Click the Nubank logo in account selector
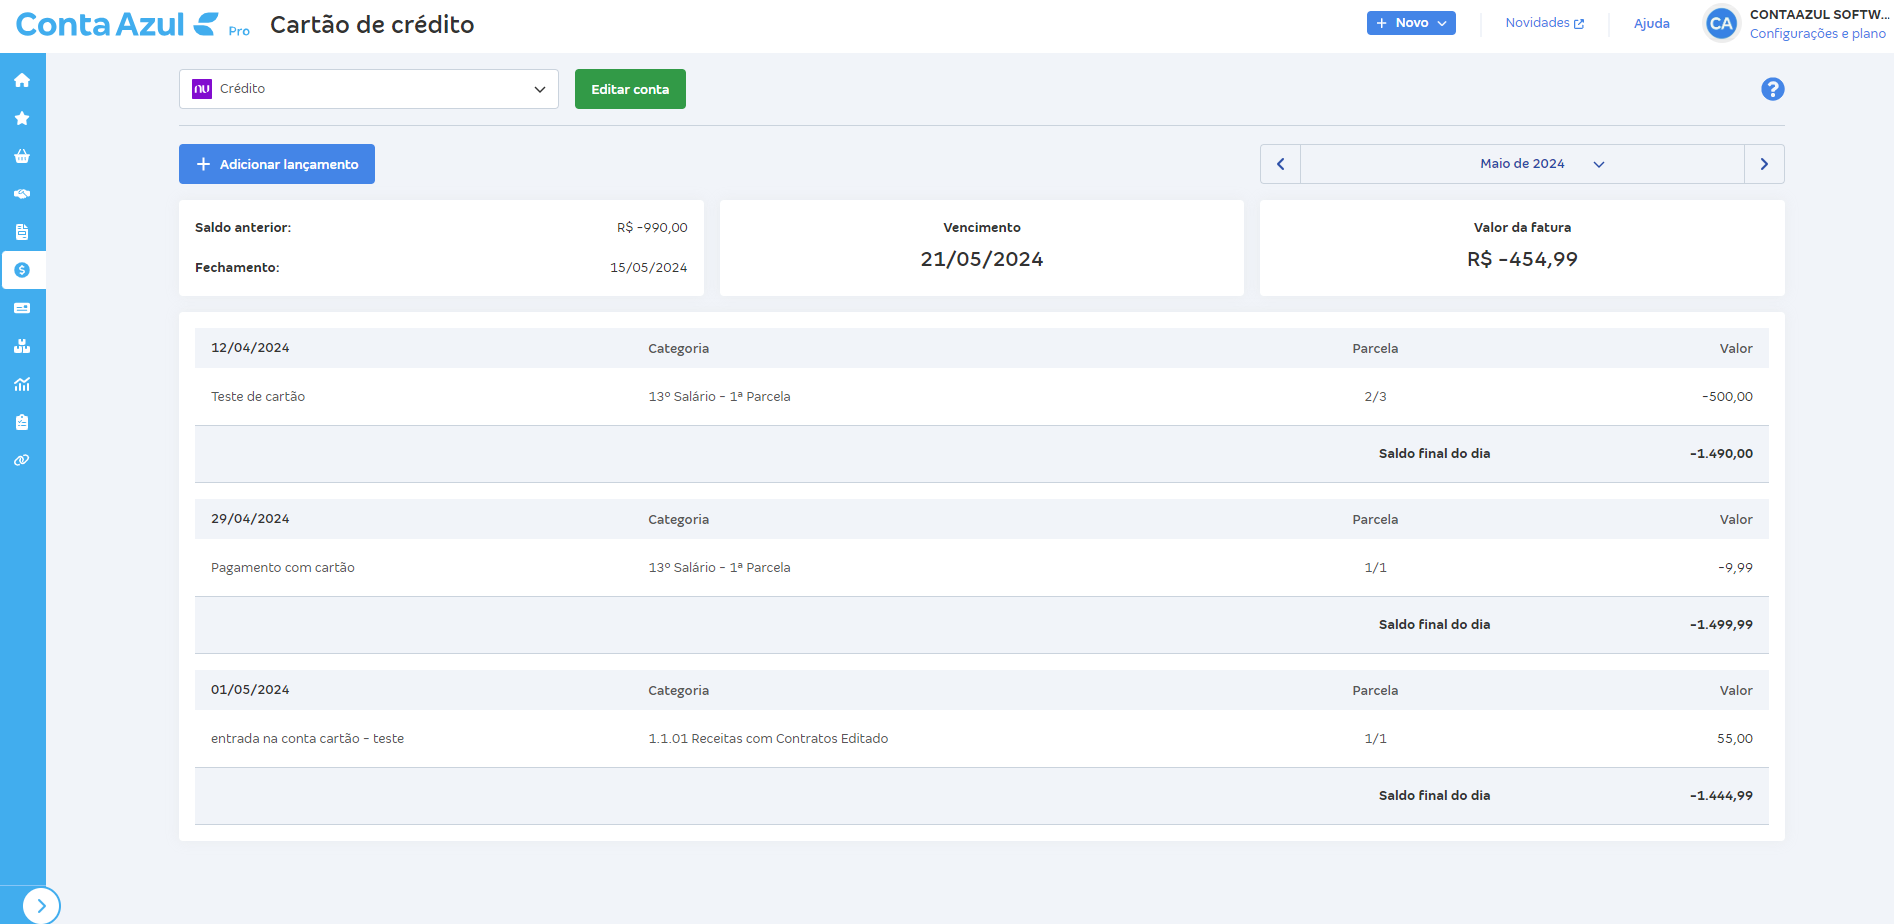The image size is (1894, 924). point(202,89)
